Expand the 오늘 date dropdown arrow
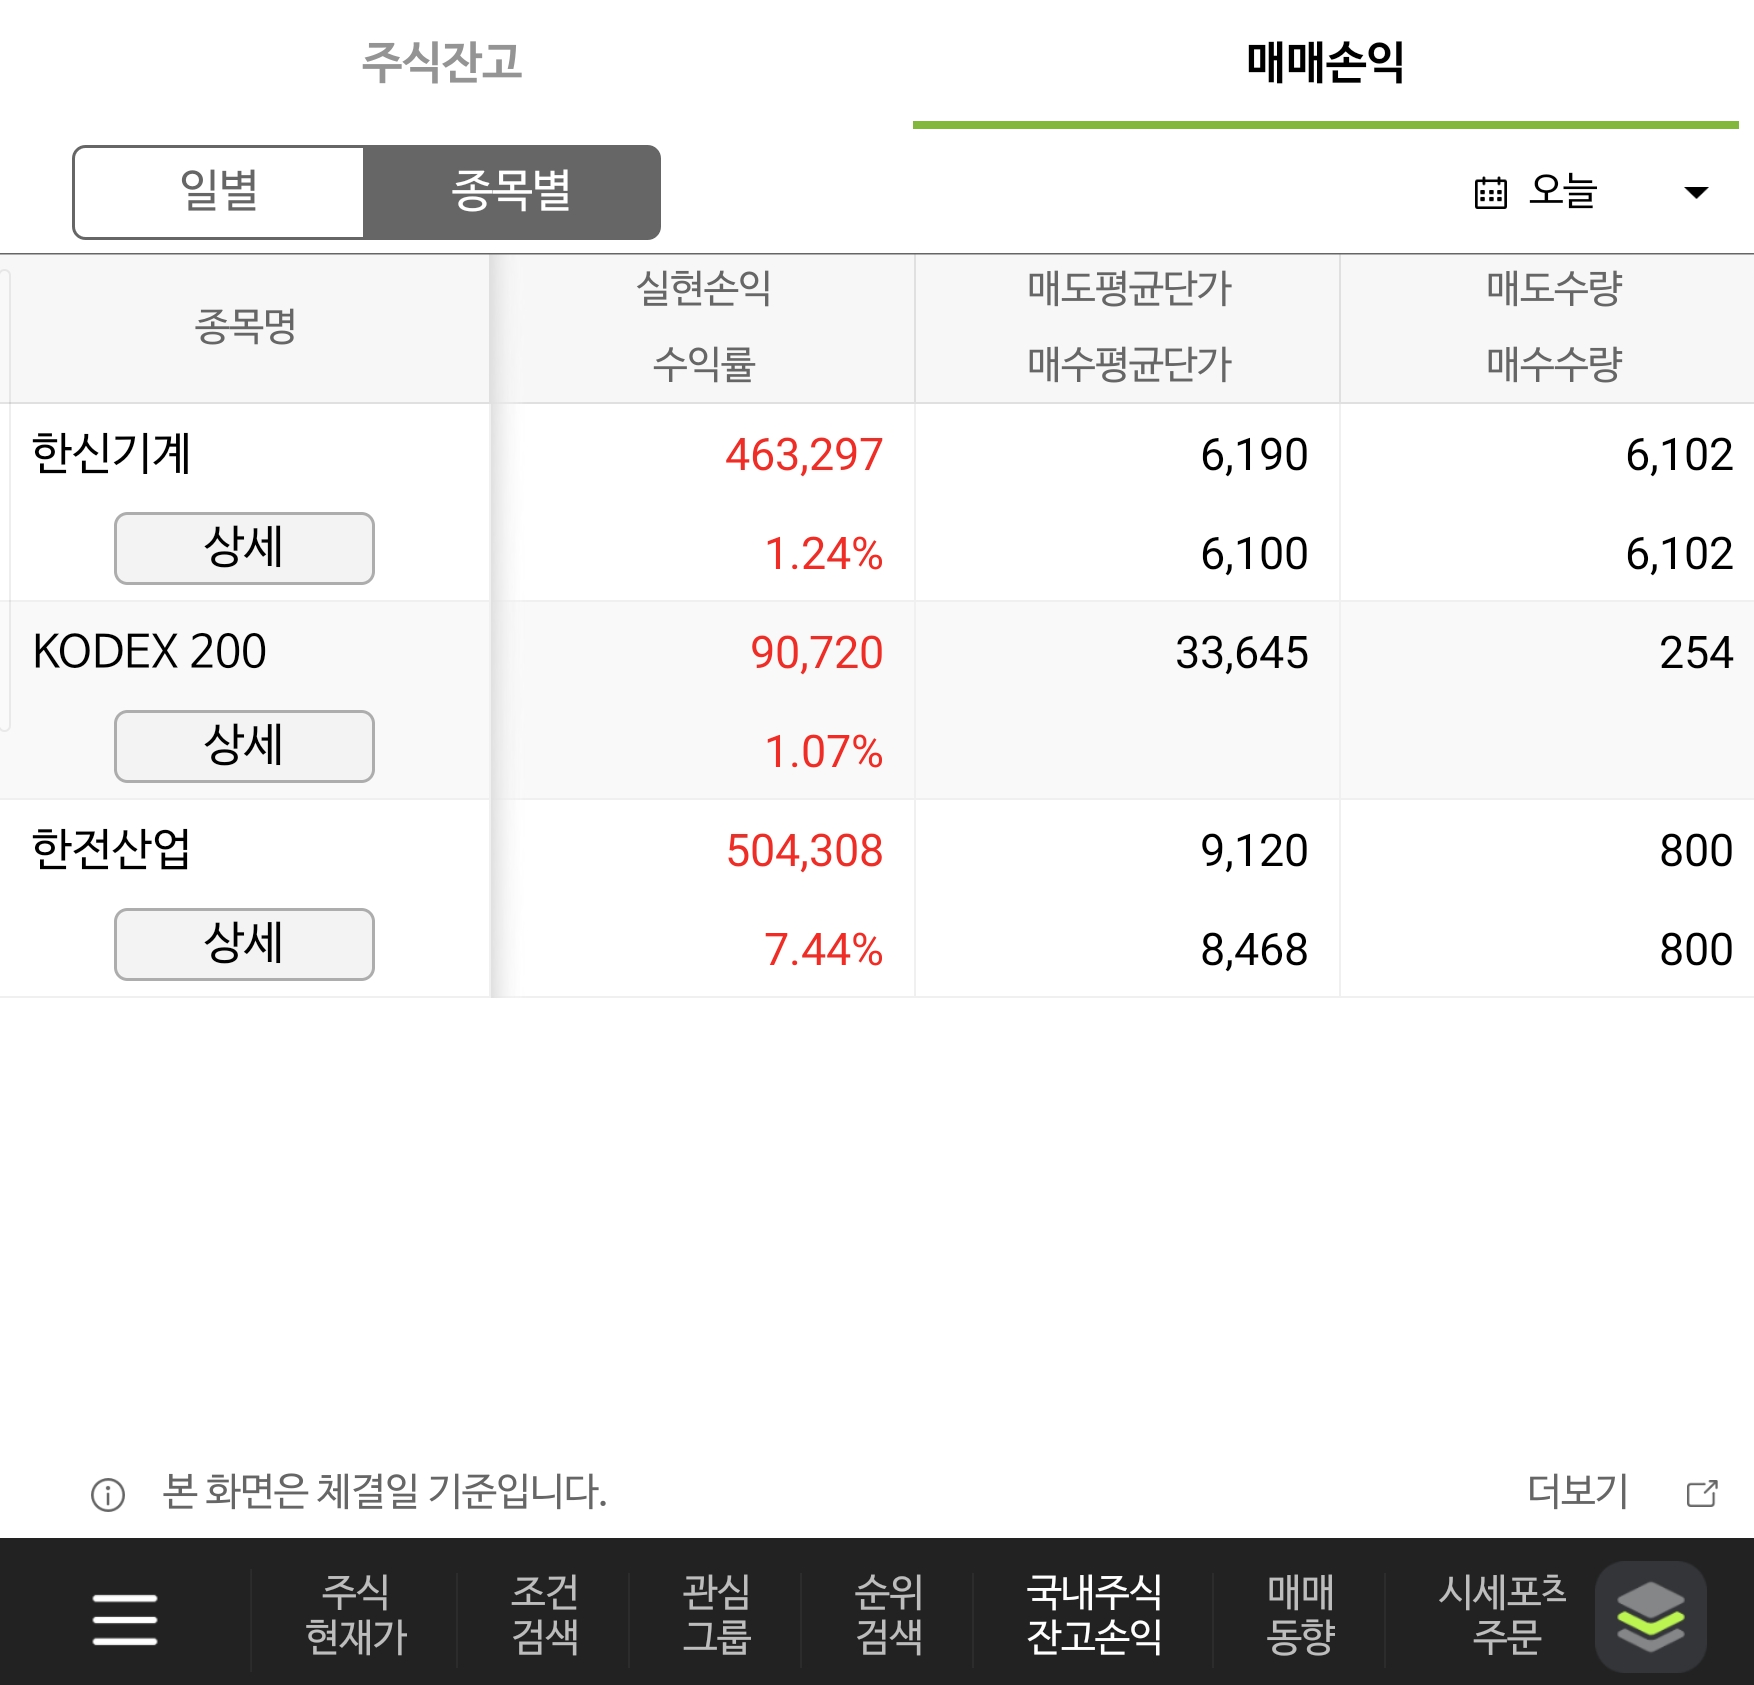This screenshot has width=1754, height=1685. [1696, 192]
